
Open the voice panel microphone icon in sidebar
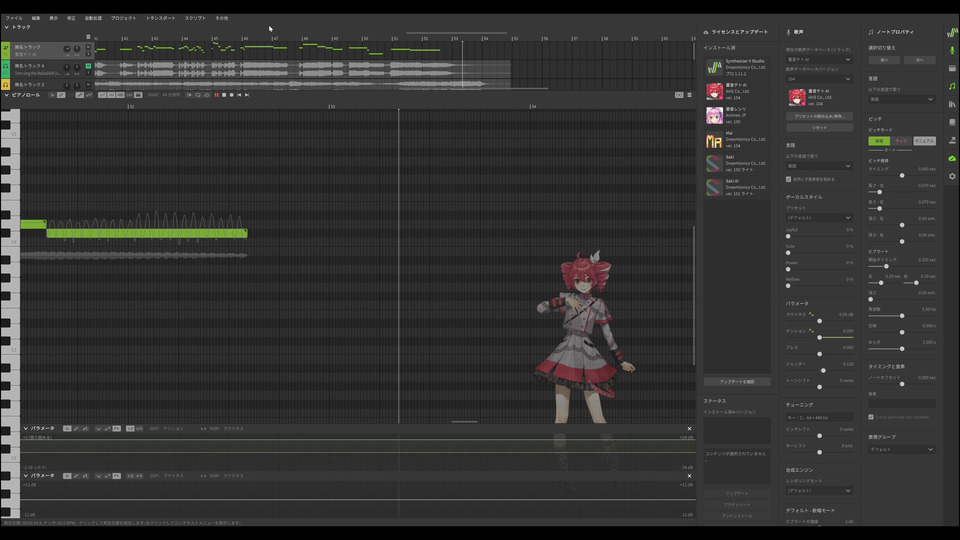[x=951, y=50]
